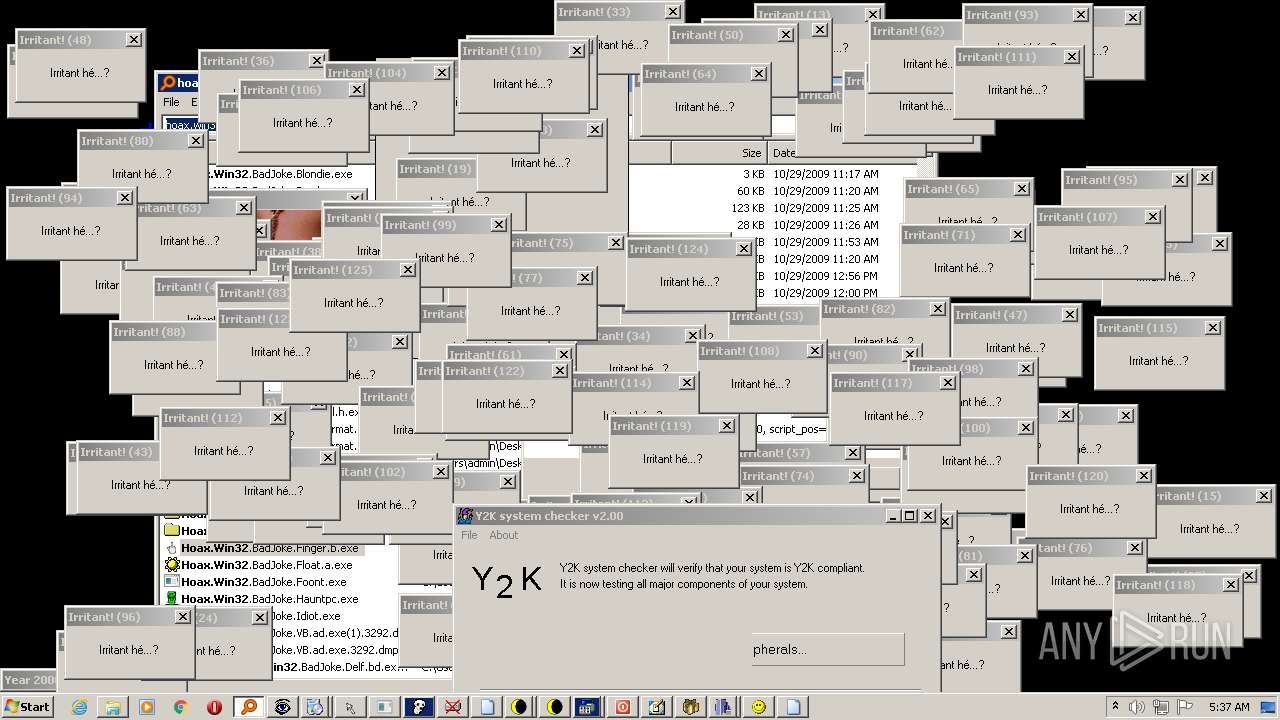Click the green icon of Hauntpc.exe

[x=171, y=599]
